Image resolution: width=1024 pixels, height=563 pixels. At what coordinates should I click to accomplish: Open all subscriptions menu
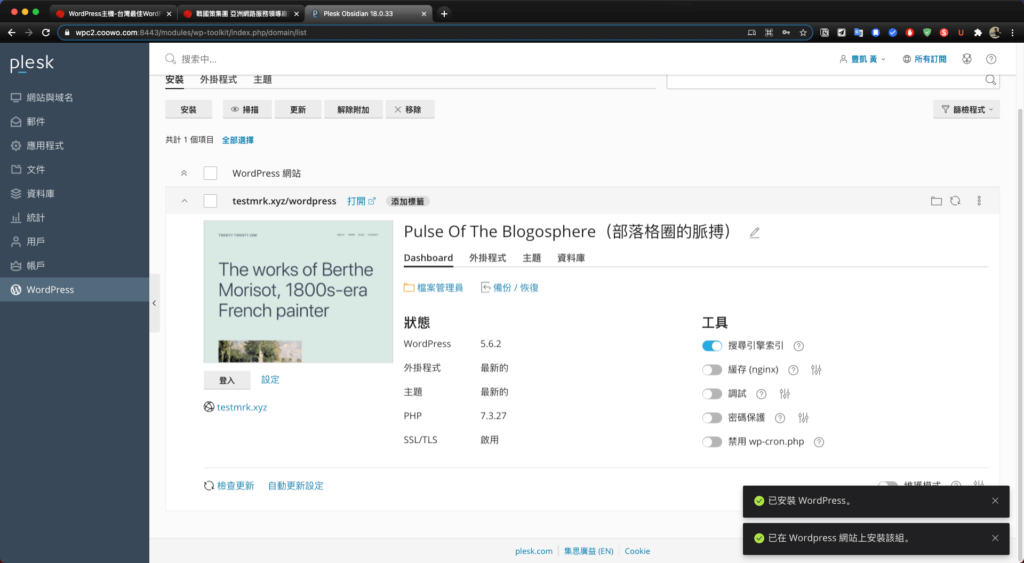coord(924,59)
